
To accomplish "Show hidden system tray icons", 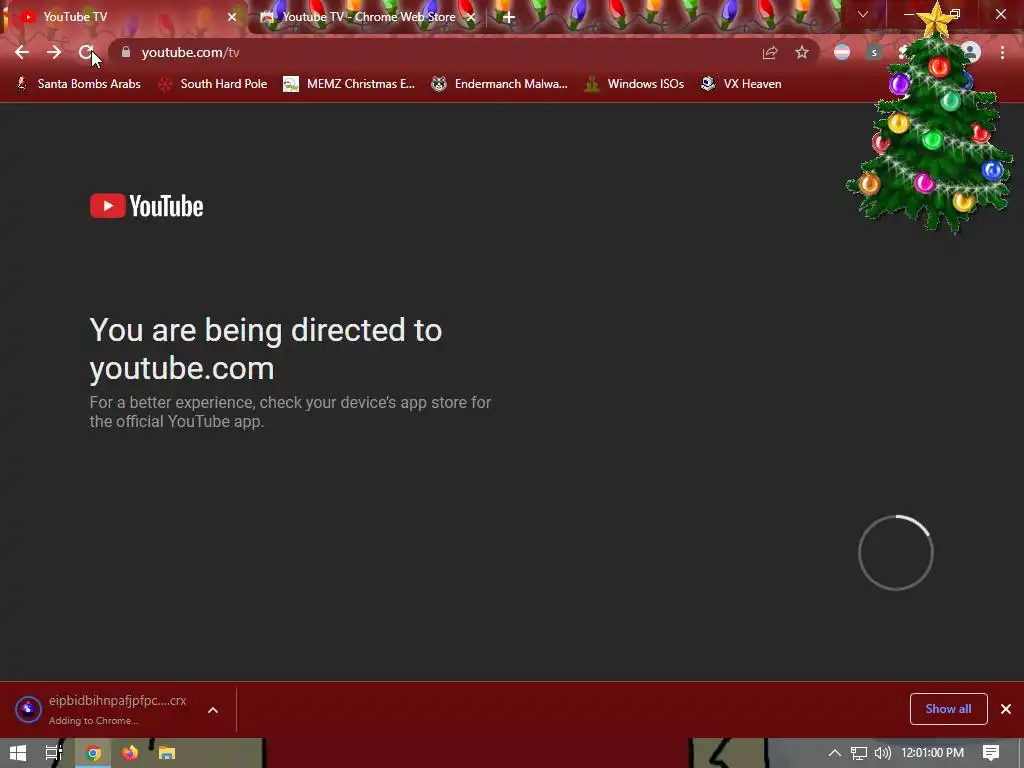I will pos(835,753).
